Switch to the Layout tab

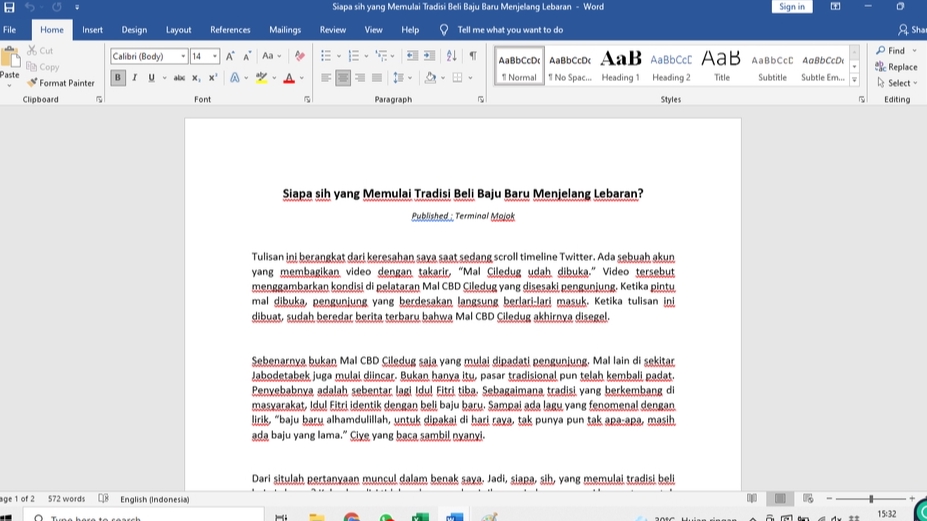pyautogui.click(x=179, y=30)
